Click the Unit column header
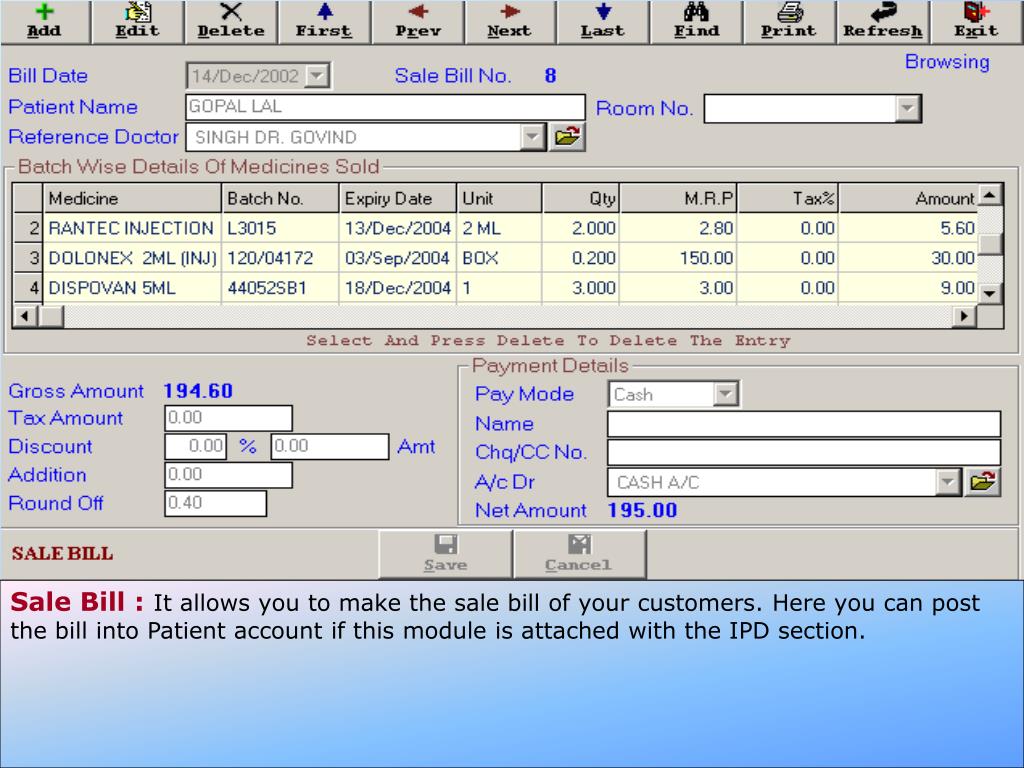 point(500,199)
